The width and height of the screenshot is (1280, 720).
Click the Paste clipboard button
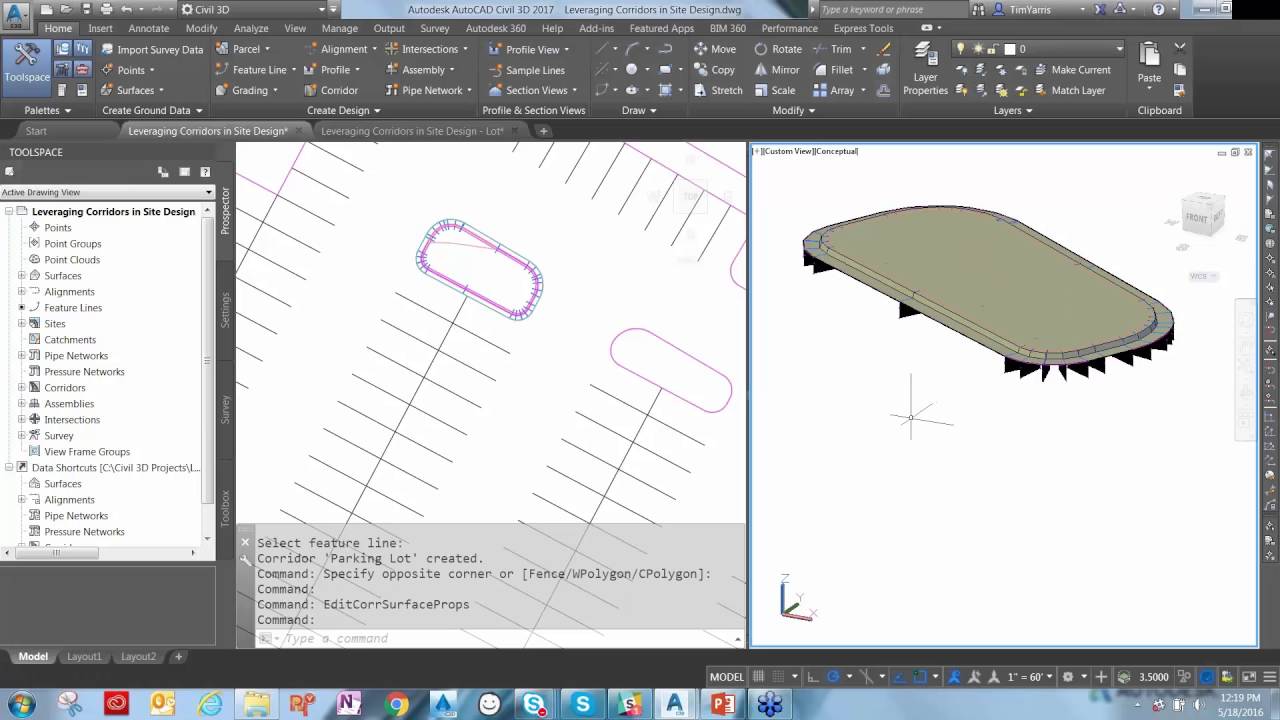[1149, 62]
